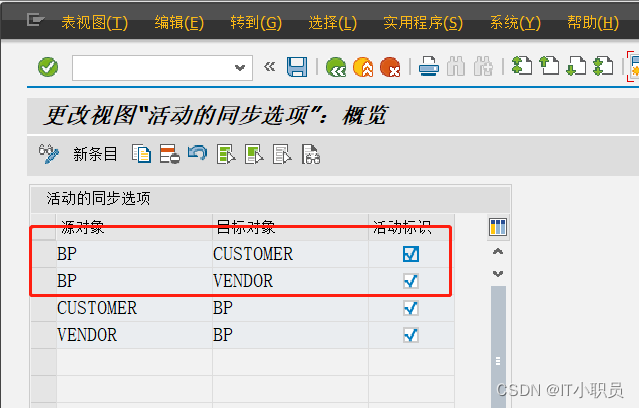Screen dimensions: 639x408
Task: Select row selector for BP VENDOR row
Action: click(x=44, y=281)
